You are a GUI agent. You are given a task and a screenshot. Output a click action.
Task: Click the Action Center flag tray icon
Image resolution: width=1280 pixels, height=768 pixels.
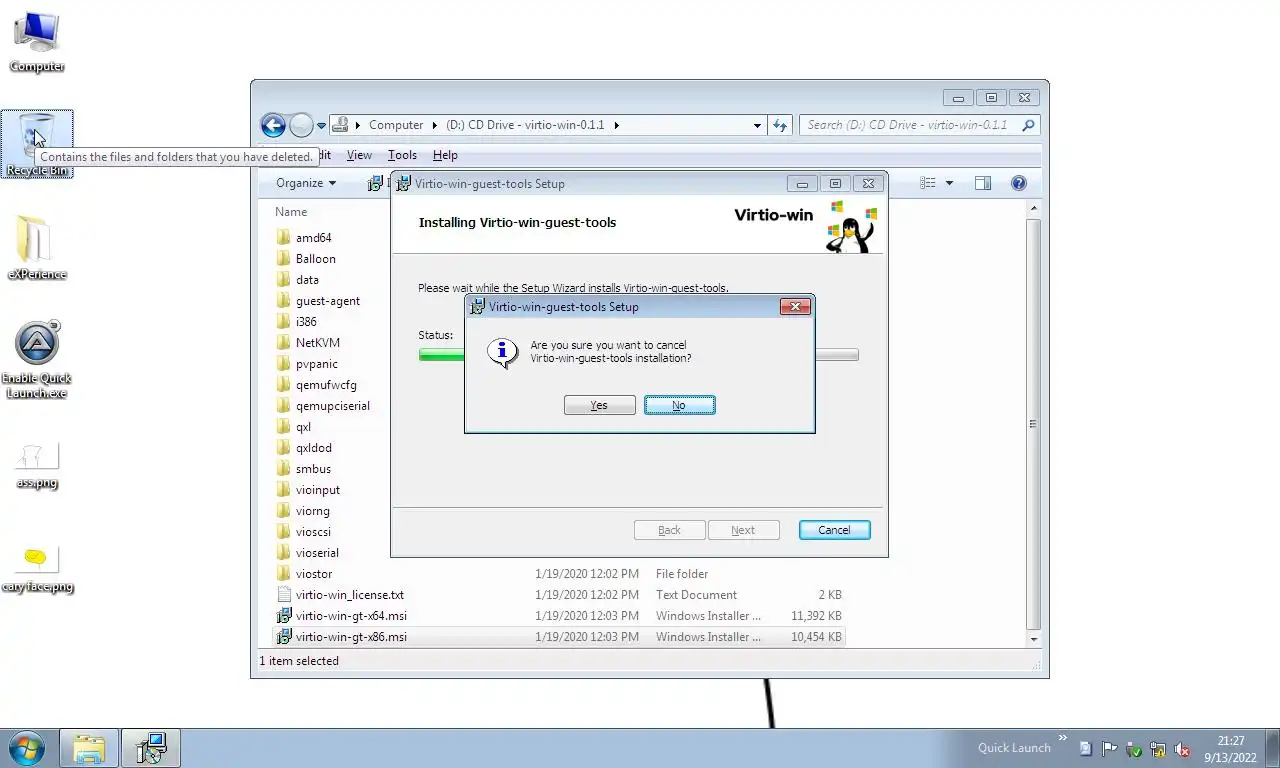1110,749
